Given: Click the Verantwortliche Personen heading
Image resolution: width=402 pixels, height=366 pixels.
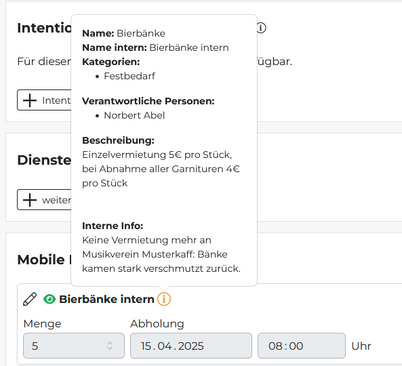Looking at the screenshot, I should (x=148, y=101).
